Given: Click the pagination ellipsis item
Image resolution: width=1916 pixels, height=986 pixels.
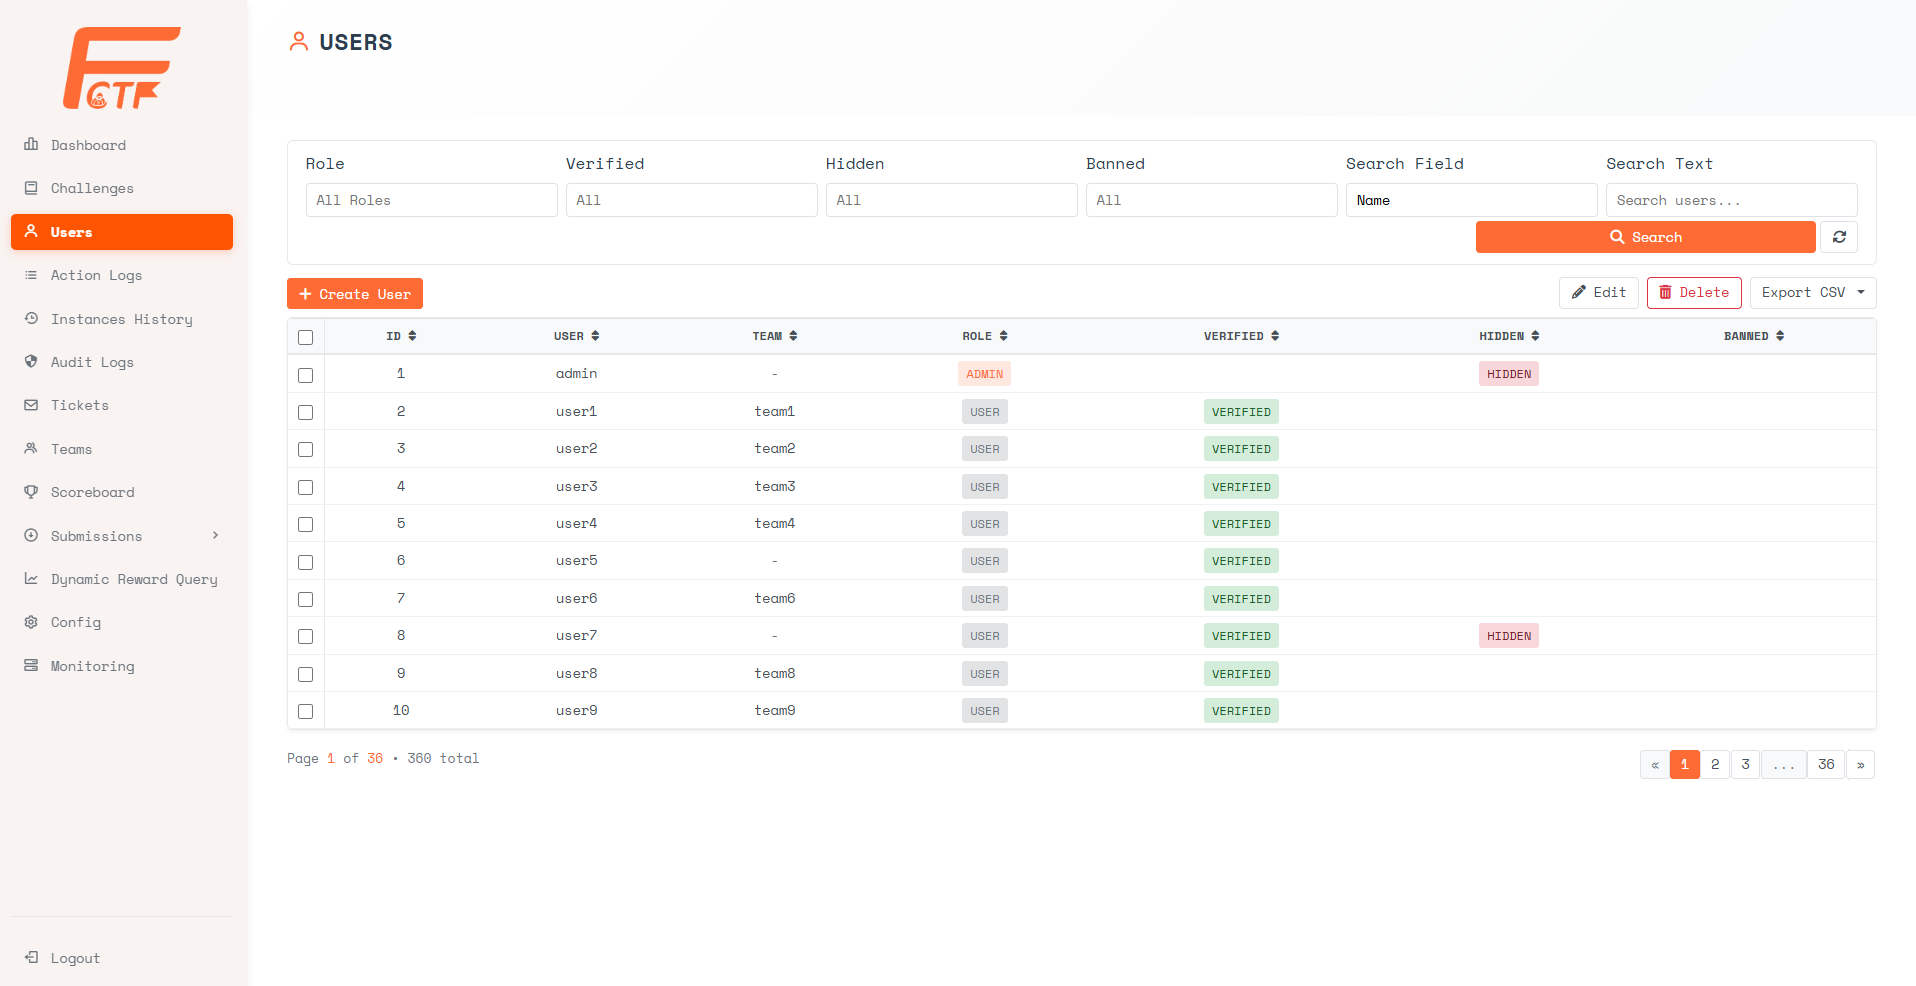Looking at the screenshot, I should coord(1784,765).
